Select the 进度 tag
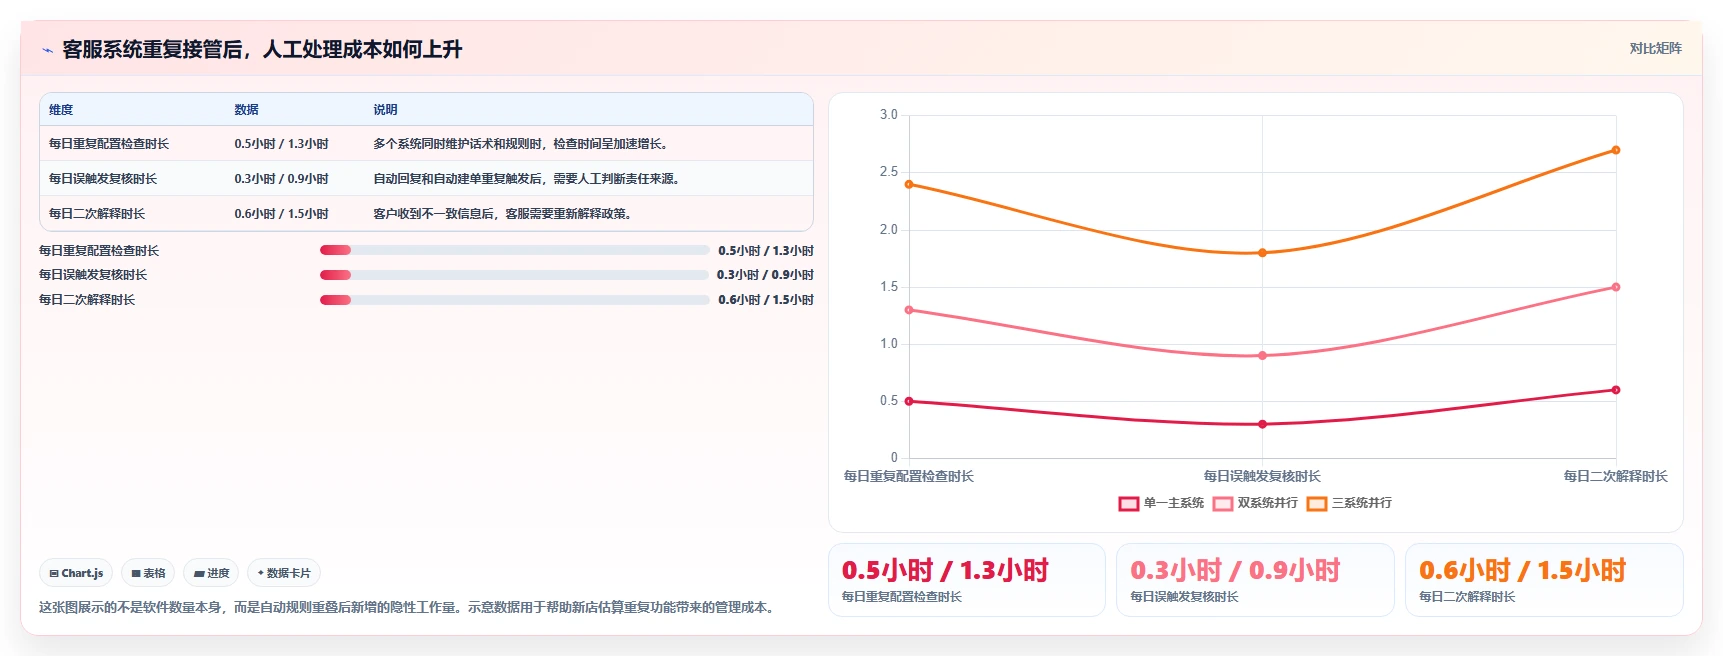1723x656 pixels. click(x=211, y=573)
